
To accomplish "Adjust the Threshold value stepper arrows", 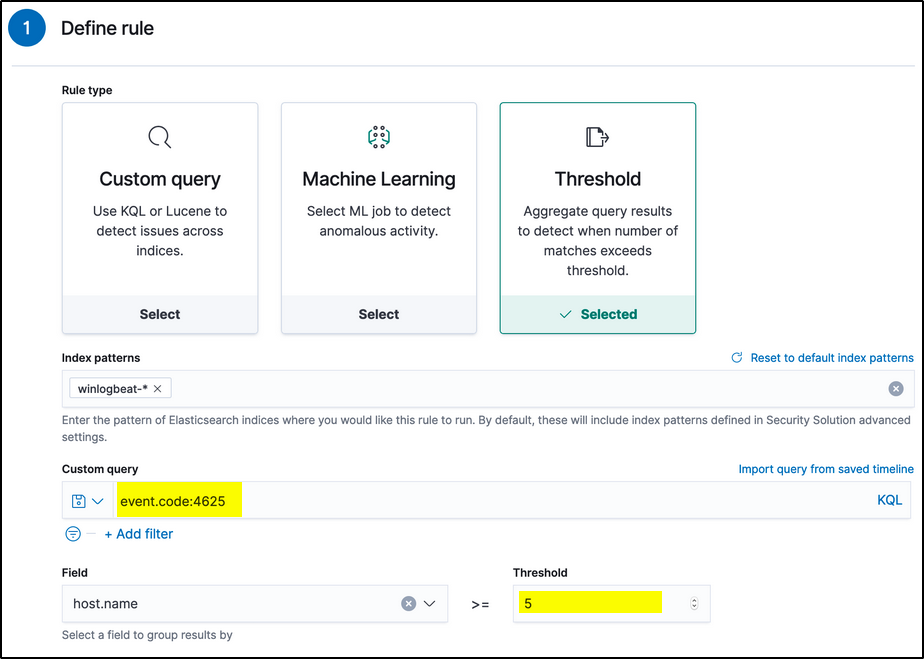I will (694, 604).
